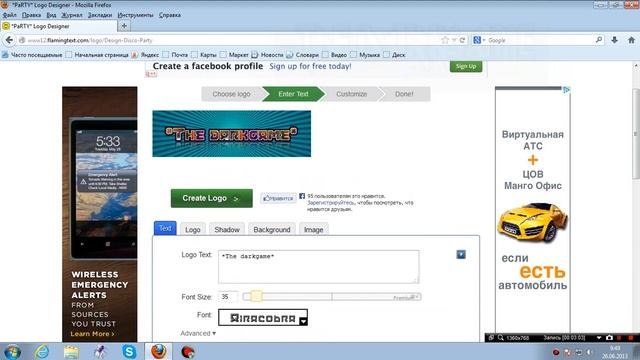Reload the page with the refresh icon
Viewport: 640px width, 360px height.
pos(462,40)
